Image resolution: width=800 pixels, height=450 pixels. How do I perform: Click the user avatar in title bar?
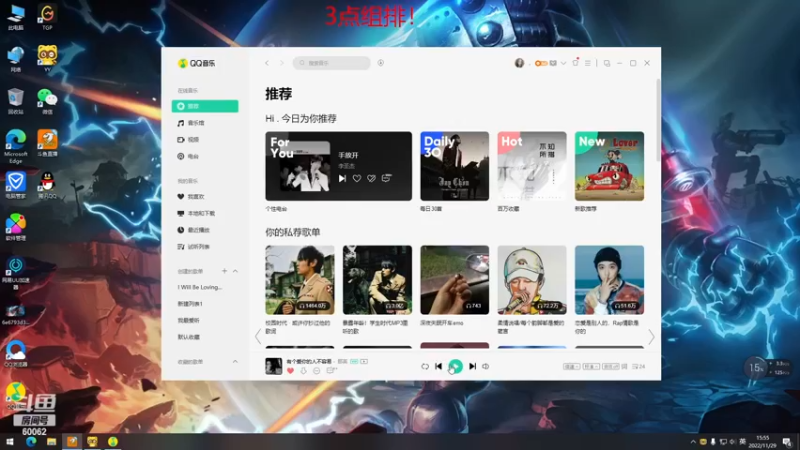(519, 63)
